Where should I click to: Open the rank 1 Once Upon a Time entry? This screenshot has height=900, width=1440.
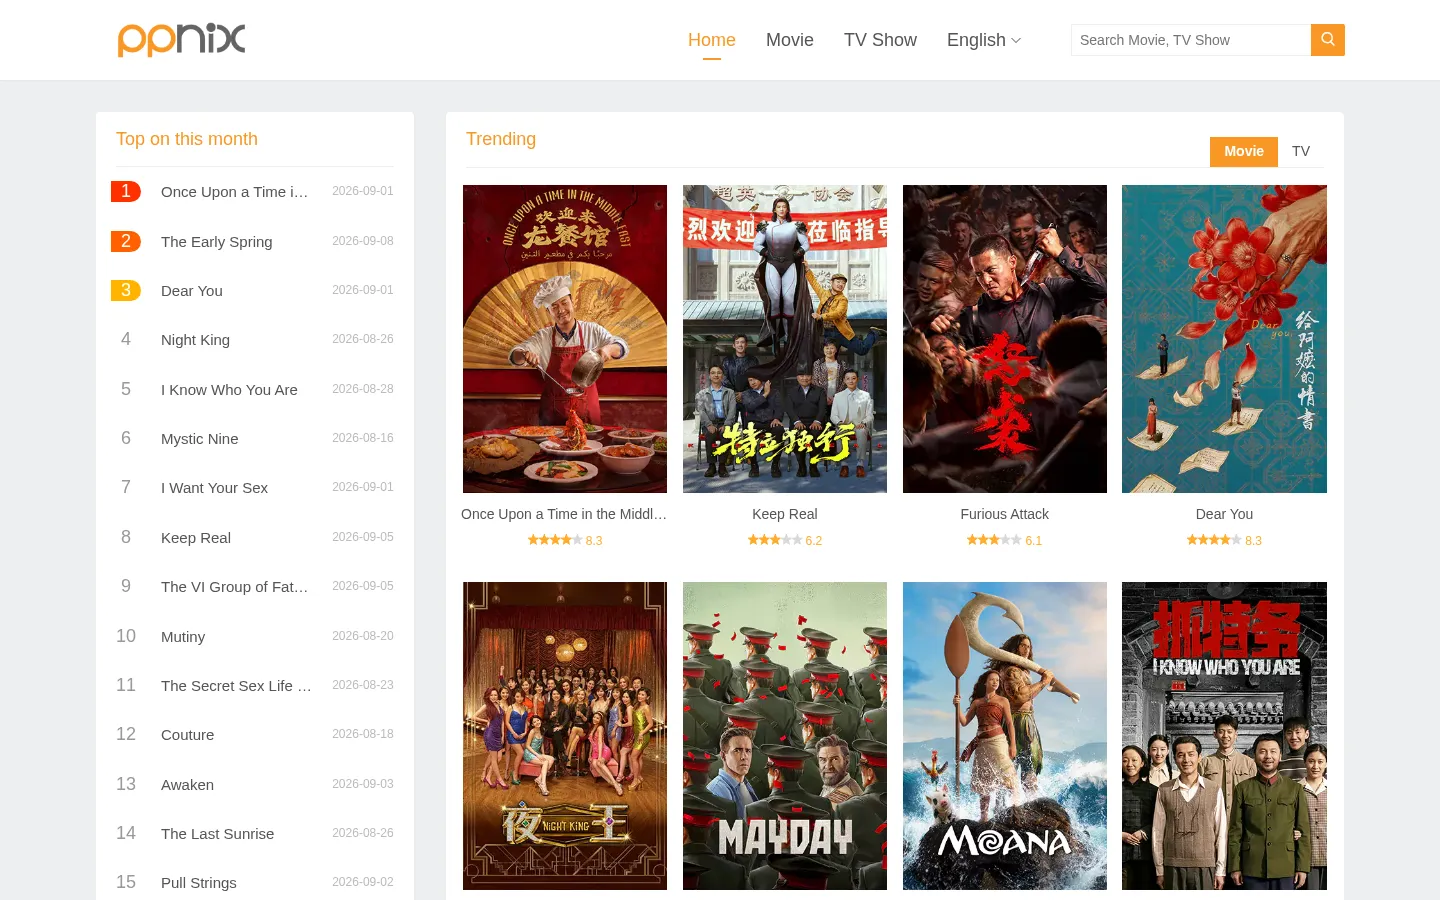tap(235, 191)
